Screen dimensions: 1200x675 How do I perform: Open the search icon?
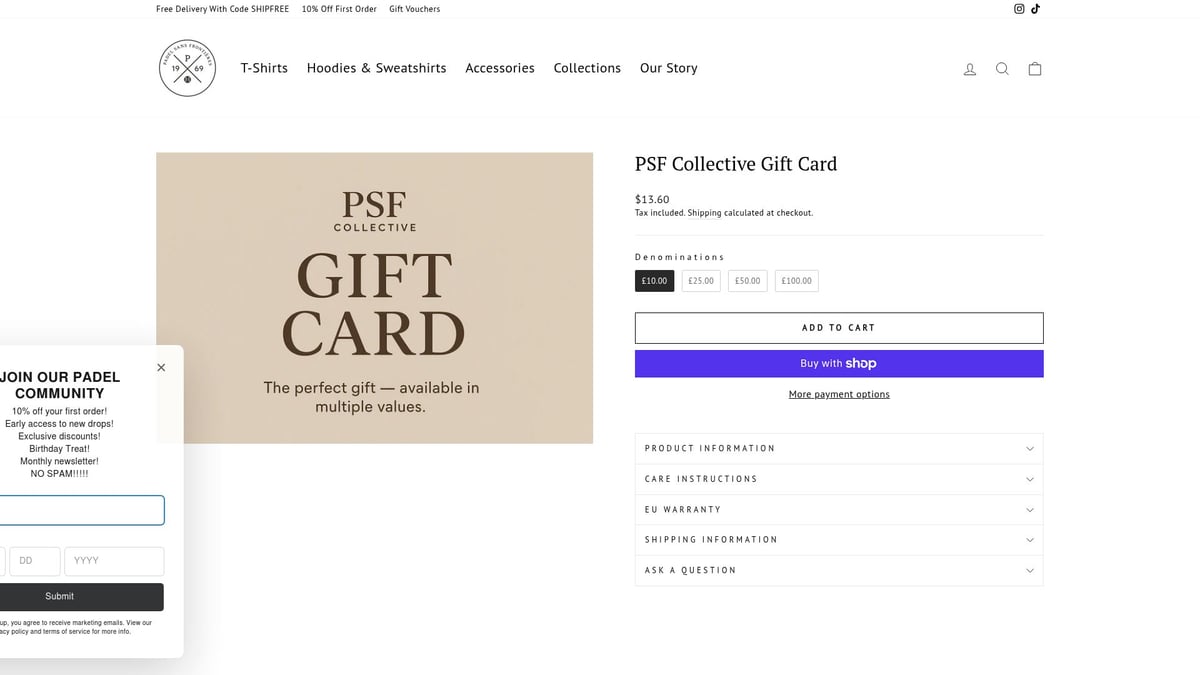(x=1002, y=68)
